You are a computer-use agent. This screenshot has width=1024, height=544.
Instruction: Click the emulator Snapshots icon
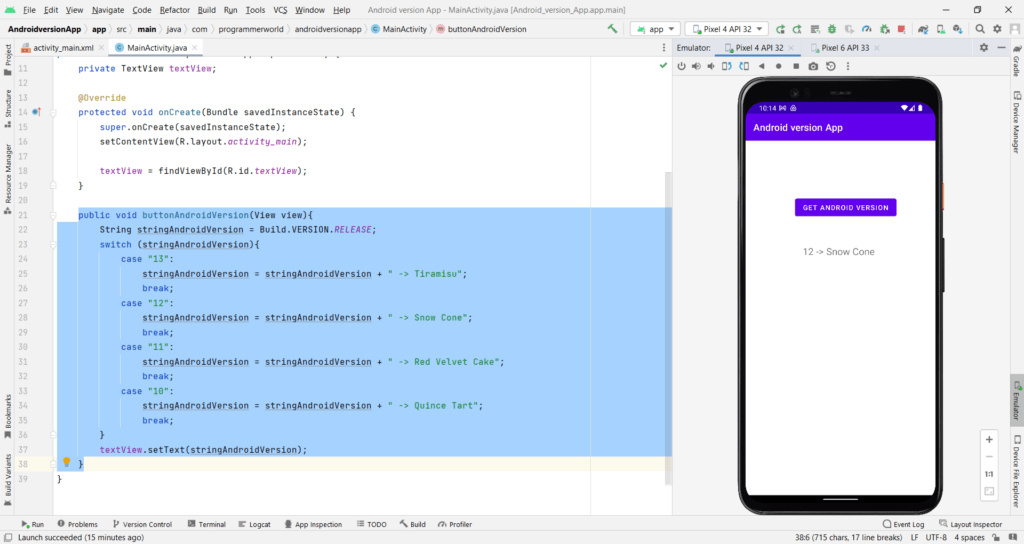click(831, 66)
